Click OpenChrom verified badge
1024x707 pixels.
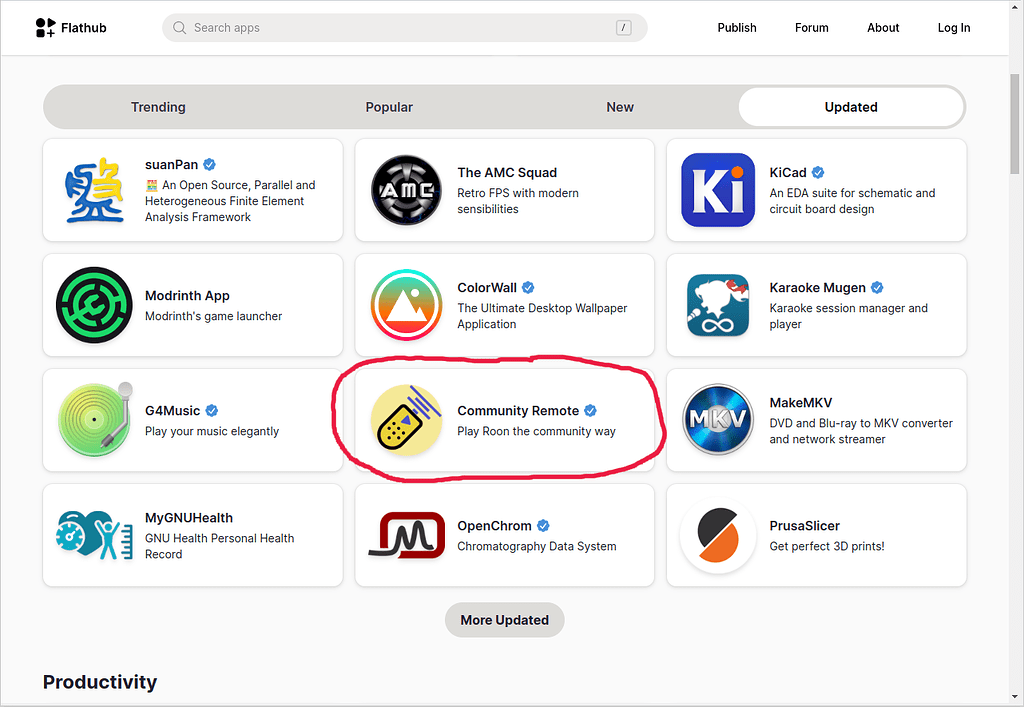pos(543,526)
